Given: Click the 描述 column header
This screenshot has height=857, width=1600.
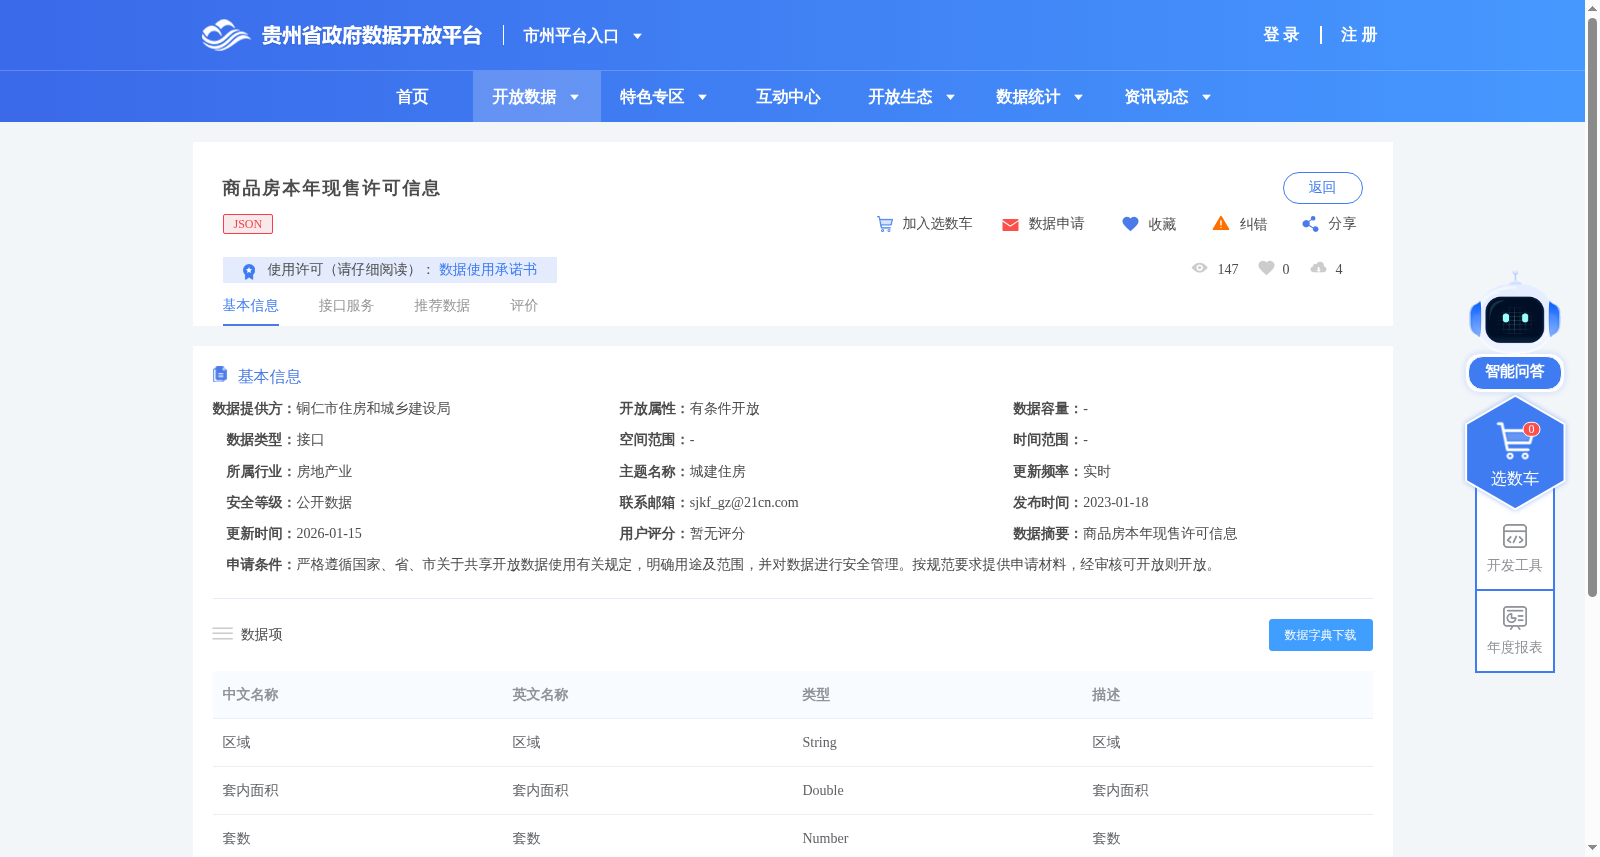Looking at the screenshot, I should click(1106, 695).
